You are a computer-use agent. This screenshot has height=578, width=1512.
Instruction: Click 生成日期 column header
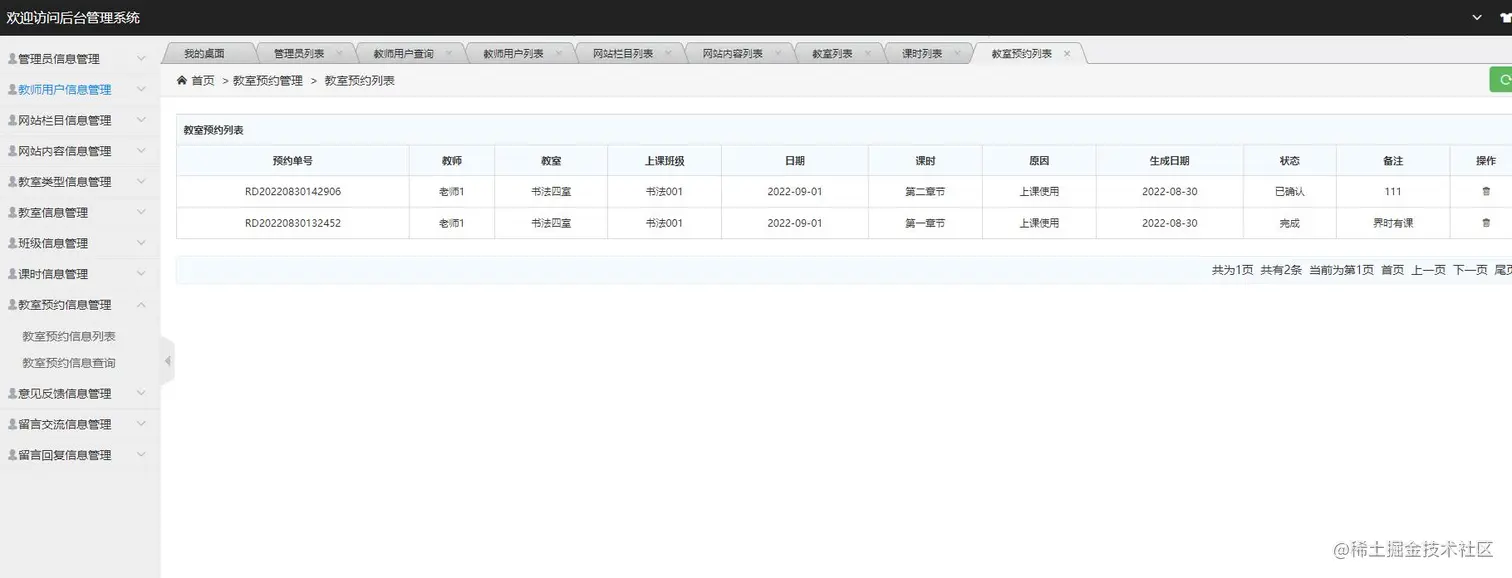pyautogui.click(x=1169, y=160)
